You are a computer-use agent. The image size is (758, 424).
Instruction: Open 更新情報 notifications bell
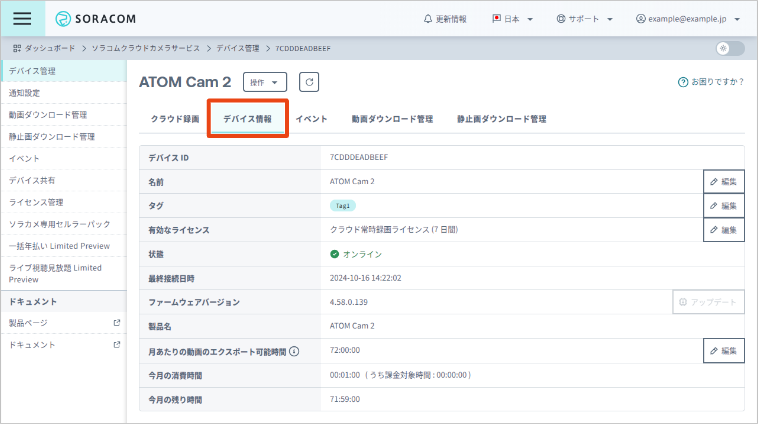445,19
